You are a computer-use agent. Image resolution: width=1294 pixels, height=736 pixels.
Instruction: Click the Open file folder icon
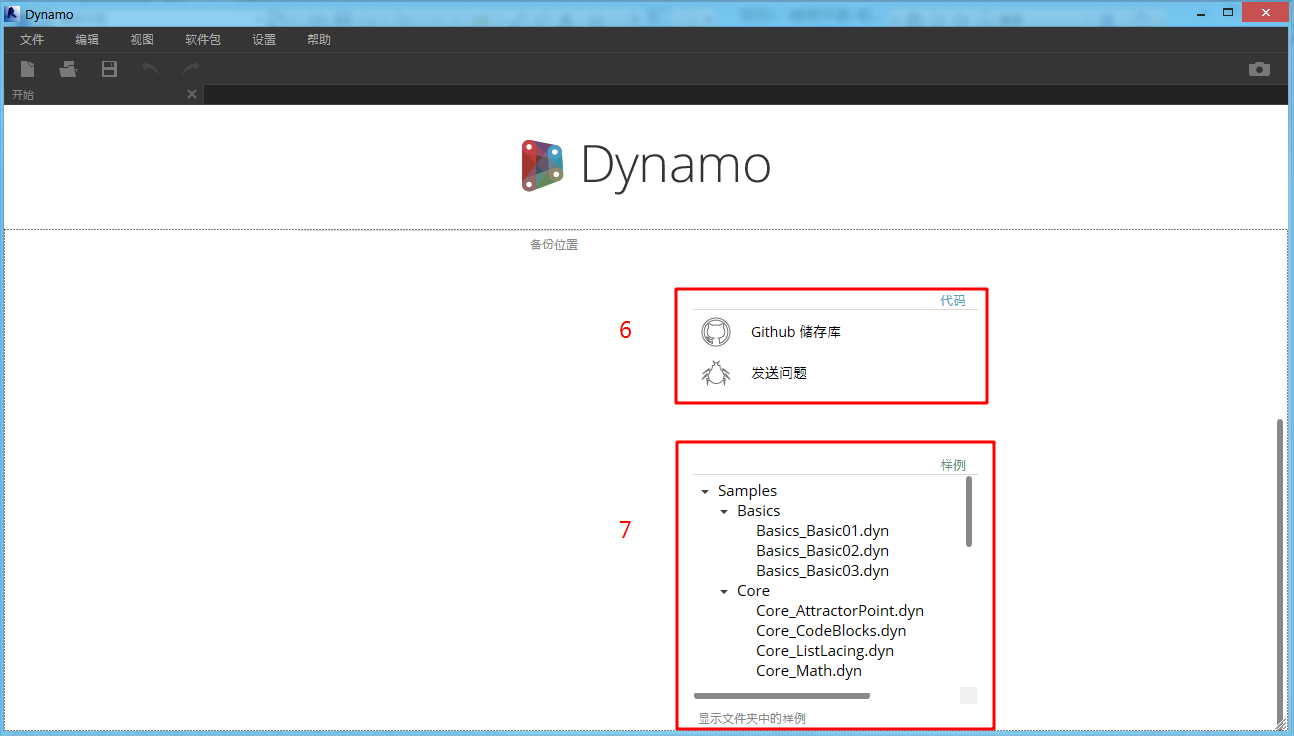[x=68, y=69]
